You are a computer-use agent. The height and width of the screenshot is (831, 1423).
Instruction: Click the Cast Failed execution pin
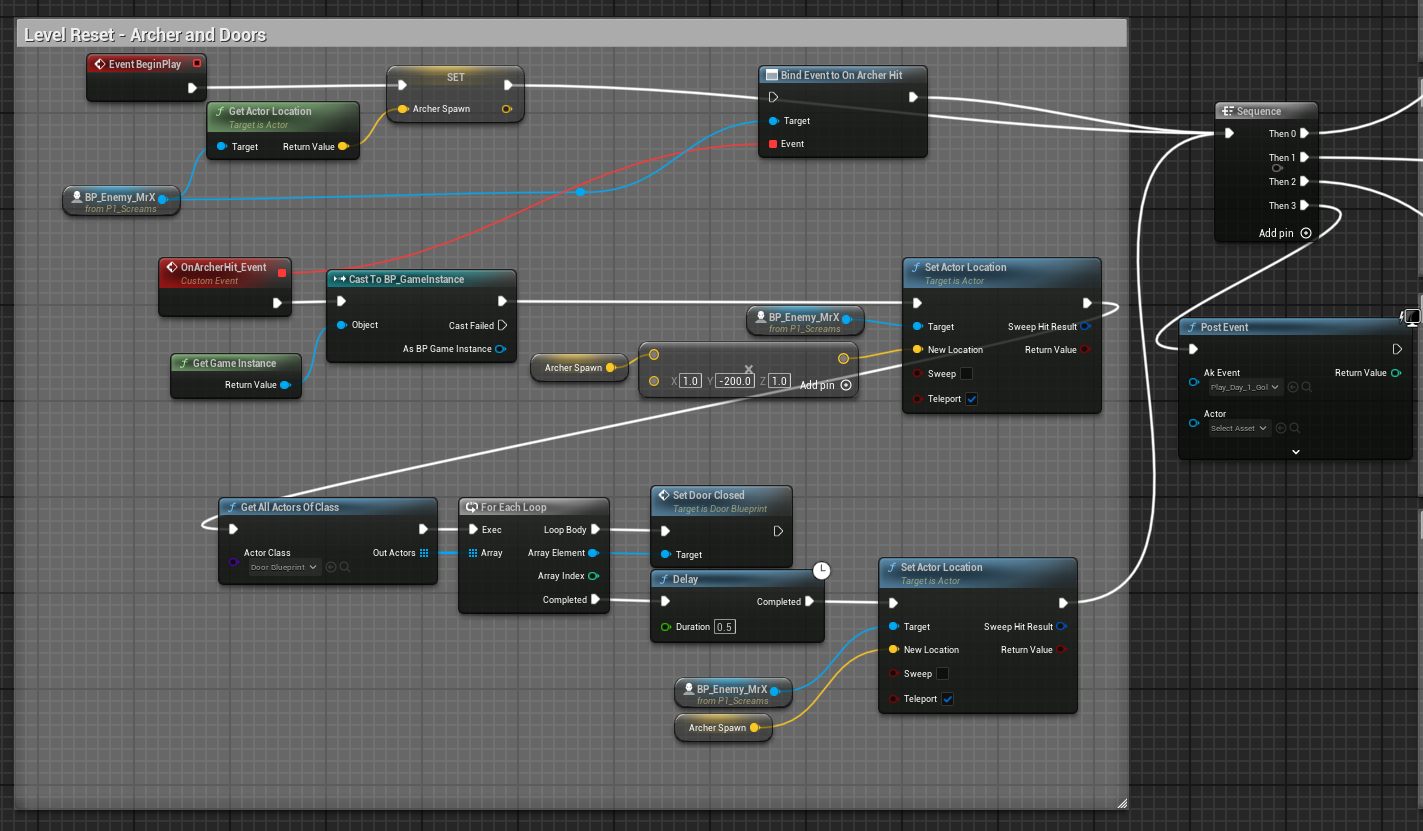click(x=502, y=325)
